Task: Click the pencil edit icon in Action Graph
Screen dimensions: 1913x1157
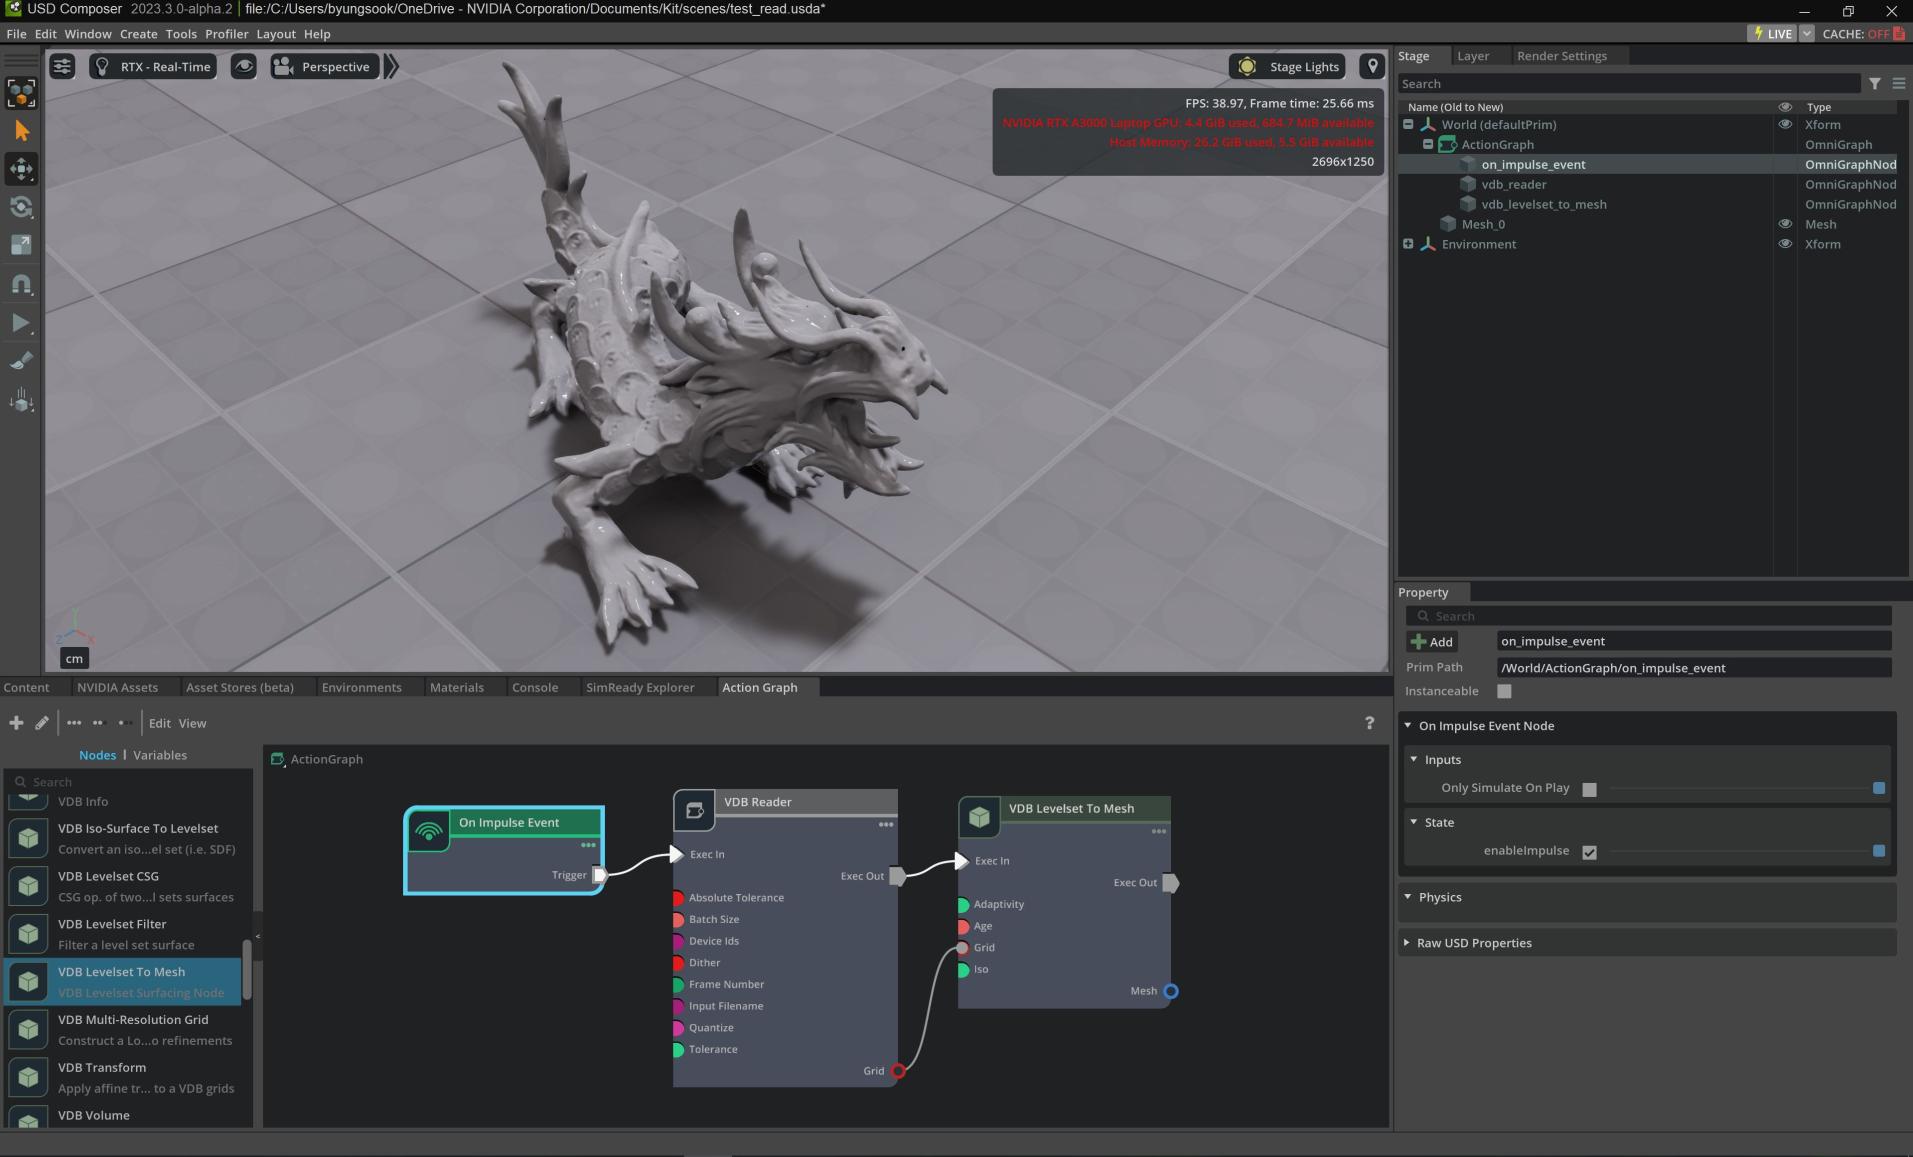Action: pos(41,723)
